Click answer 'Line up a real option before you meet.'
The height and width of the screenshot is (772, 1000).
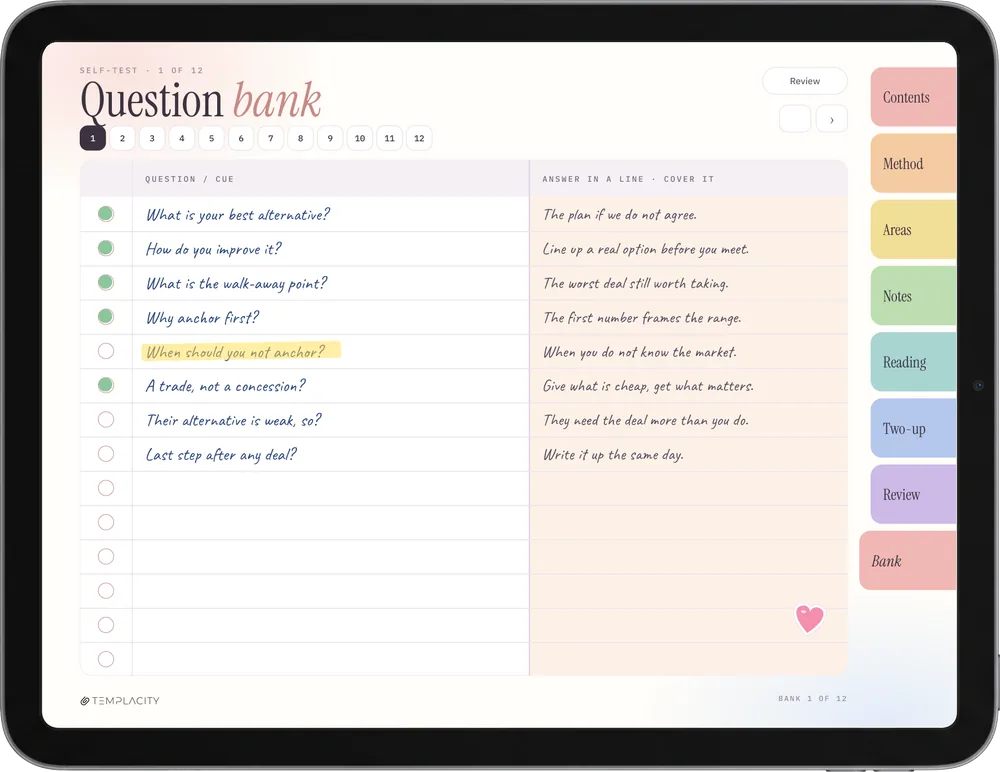pos(646,249)
